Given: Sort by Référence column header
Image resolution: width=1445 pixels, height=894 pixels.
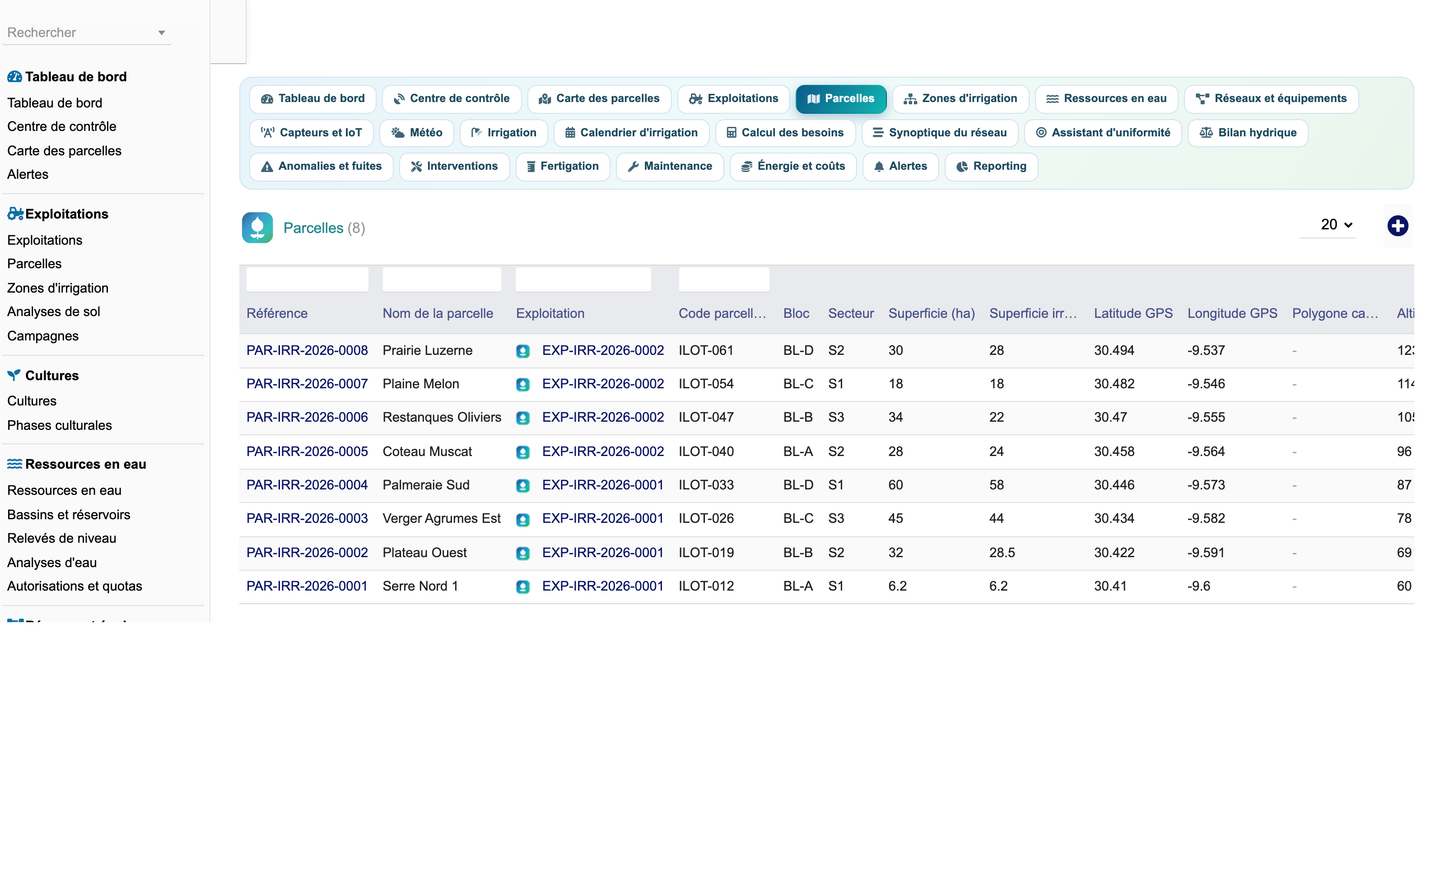Looking at the screenshot, I should 277,314.
